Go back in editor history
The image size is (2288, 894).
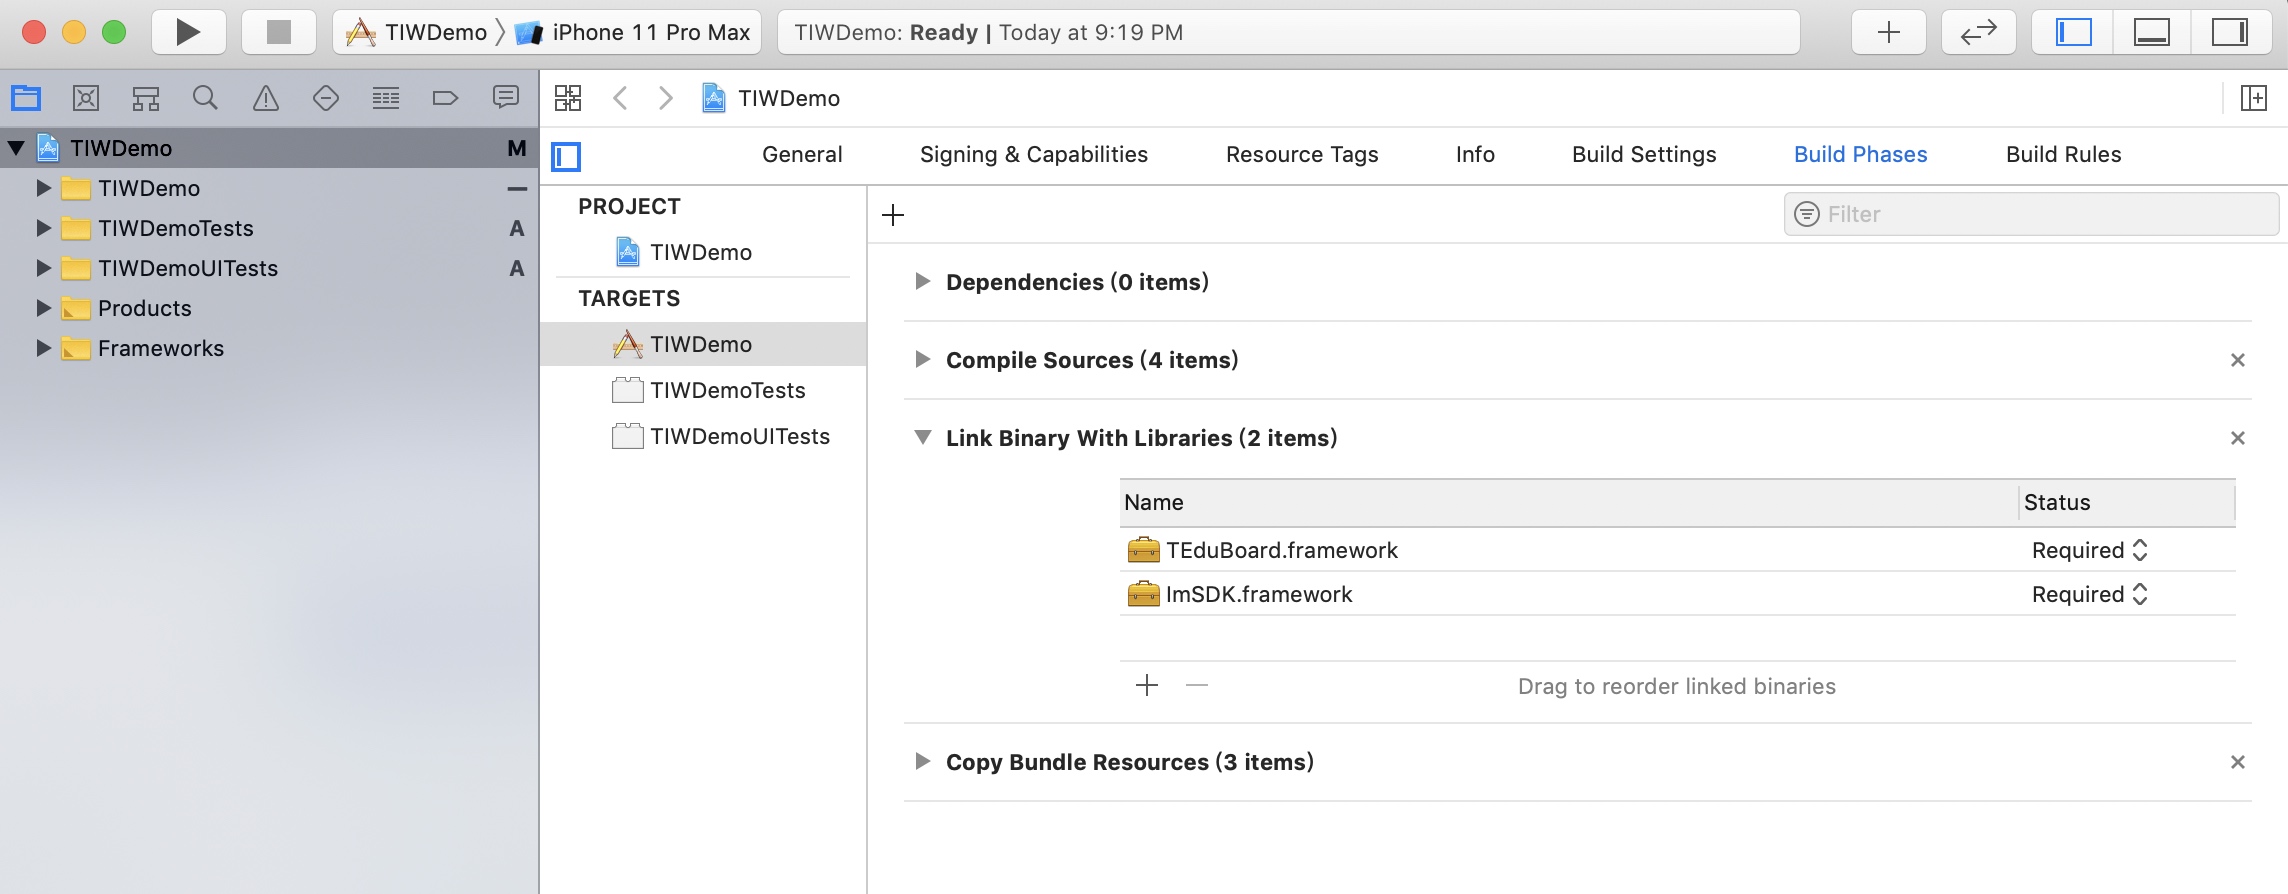pos(620,98)
